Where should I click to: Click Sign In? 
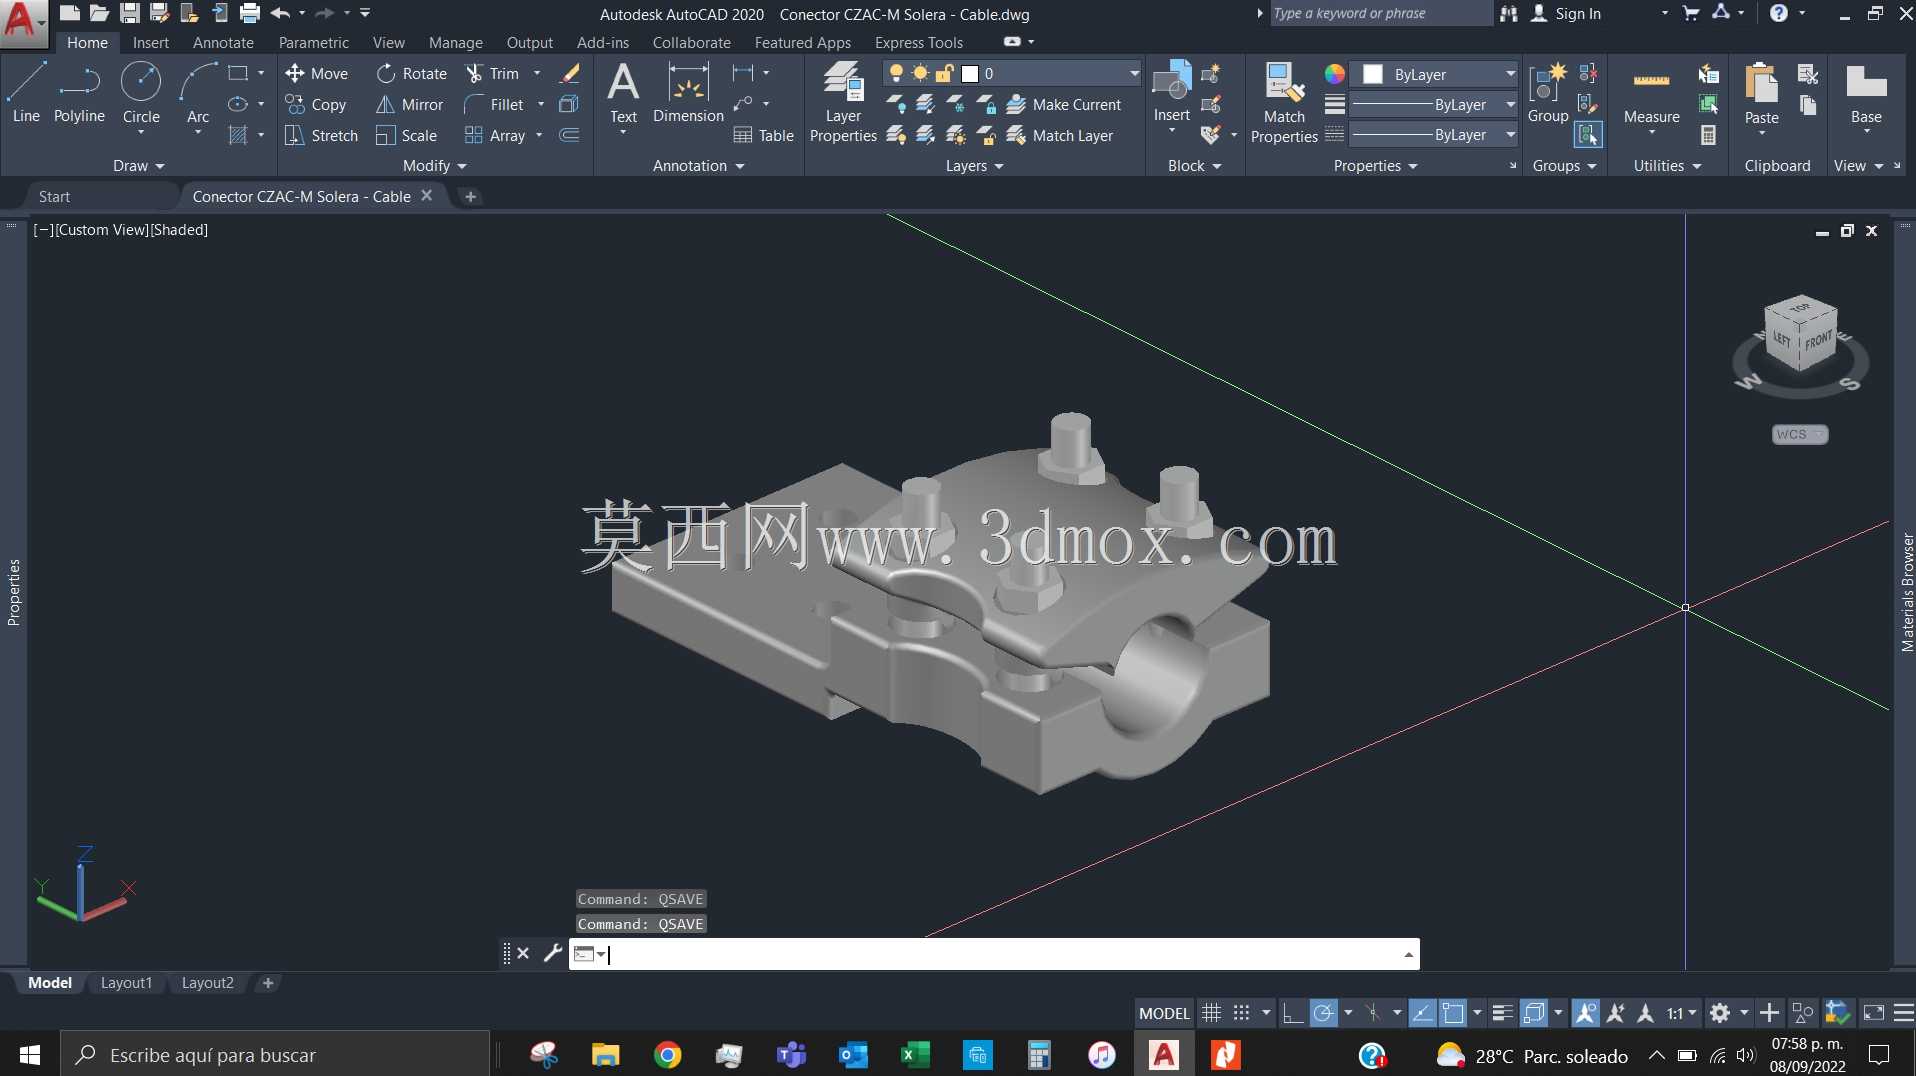tap(1566, 13)
